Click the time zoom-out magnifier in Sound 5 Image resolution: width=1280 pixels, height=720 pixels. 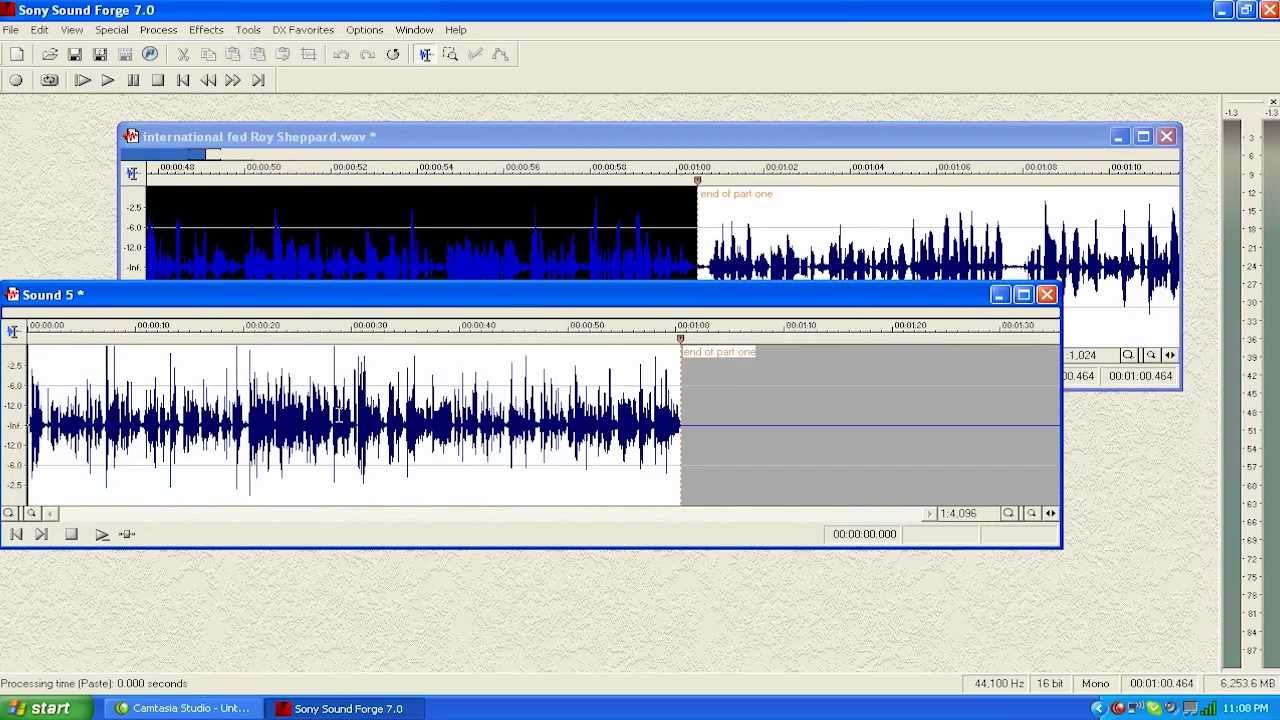point(1031,513)
